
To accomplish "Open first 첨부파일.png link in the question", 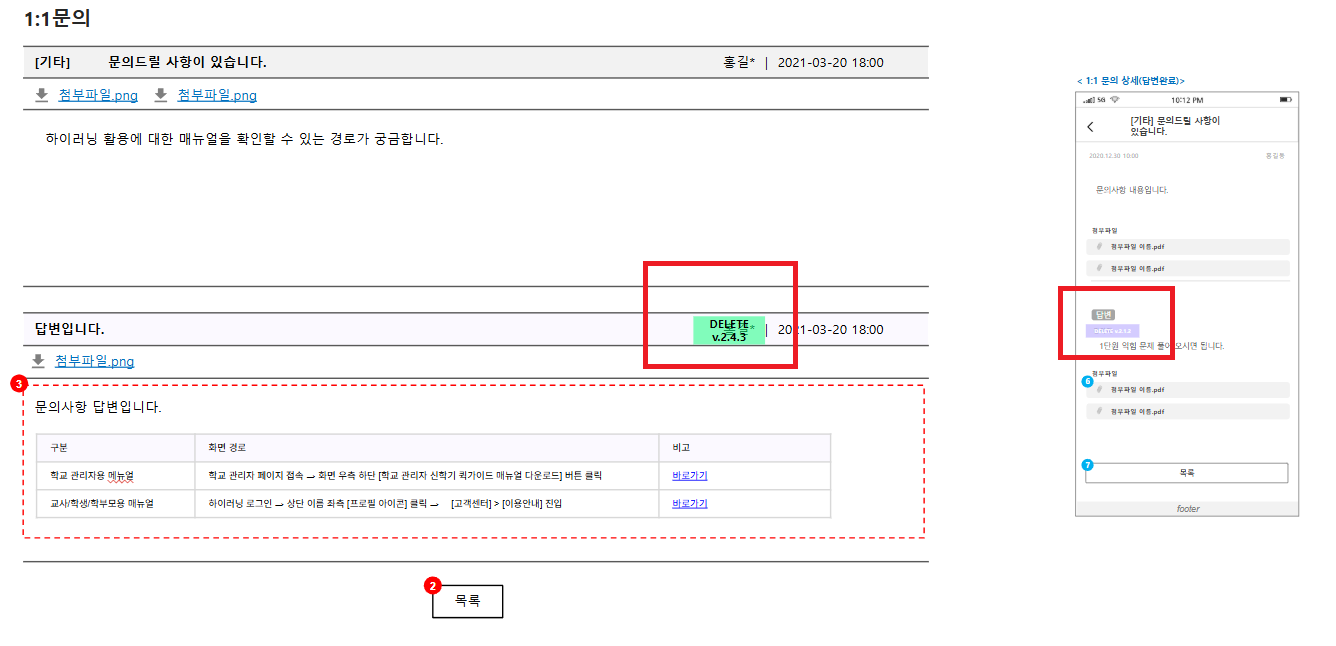I will (x=98, y=95).
